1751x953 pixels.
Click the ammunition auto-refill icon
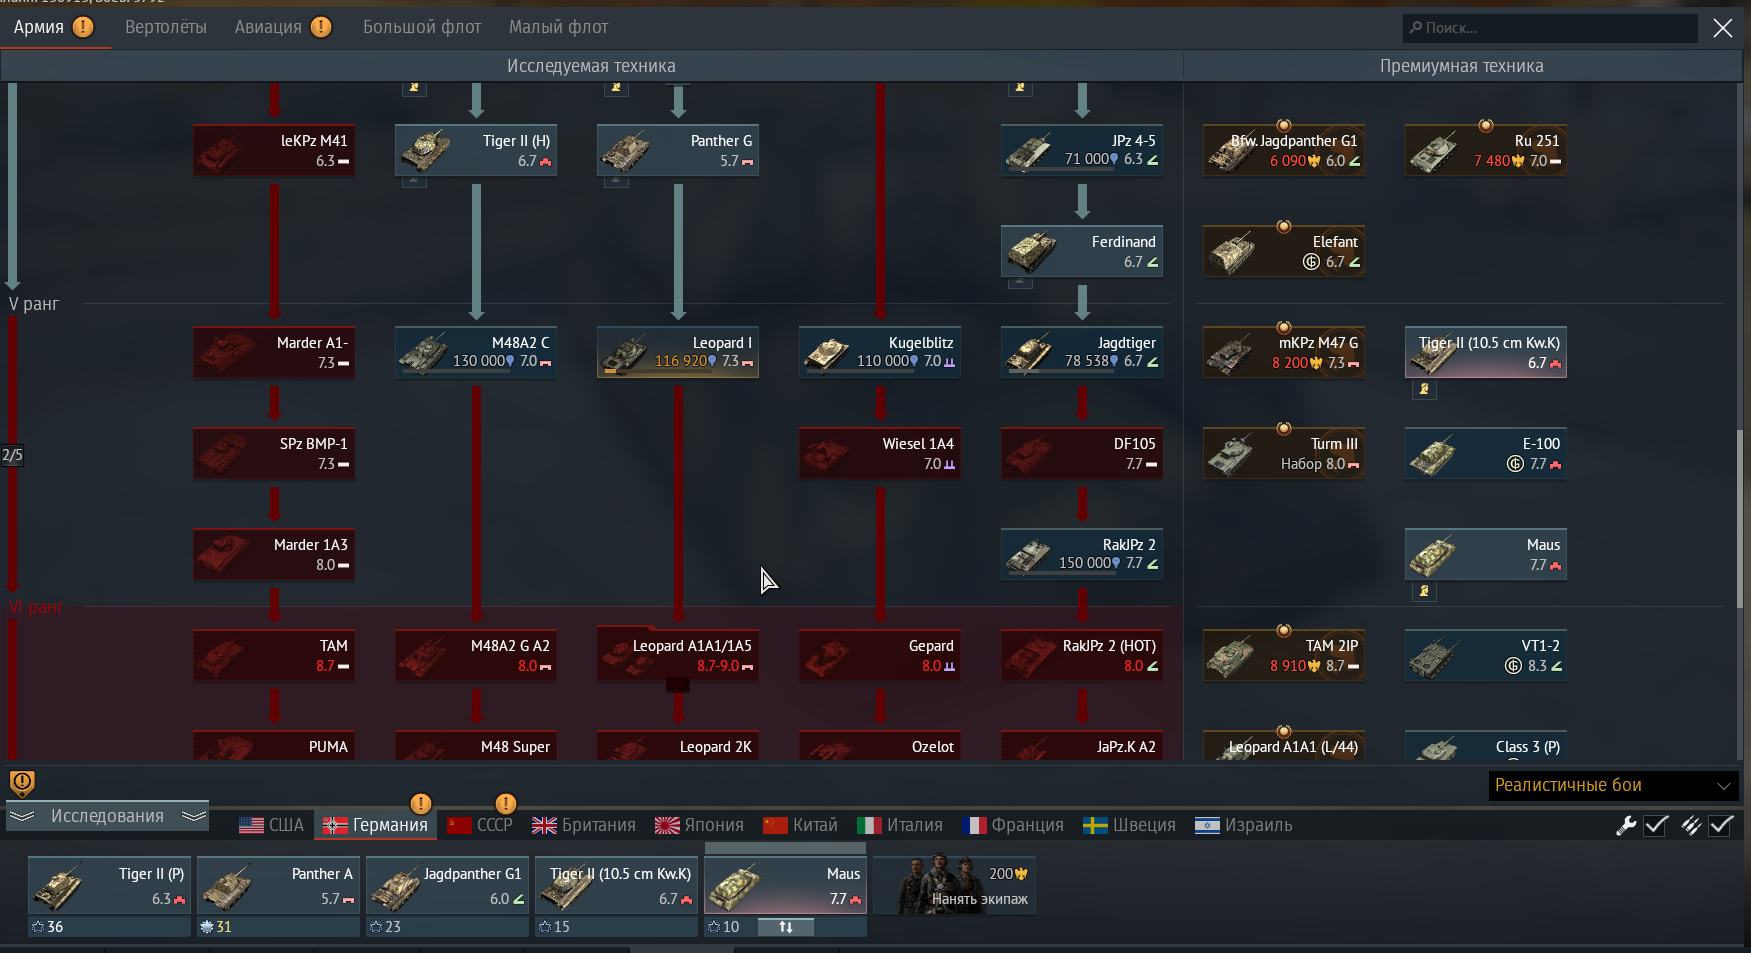click(x=1690, y=825)
